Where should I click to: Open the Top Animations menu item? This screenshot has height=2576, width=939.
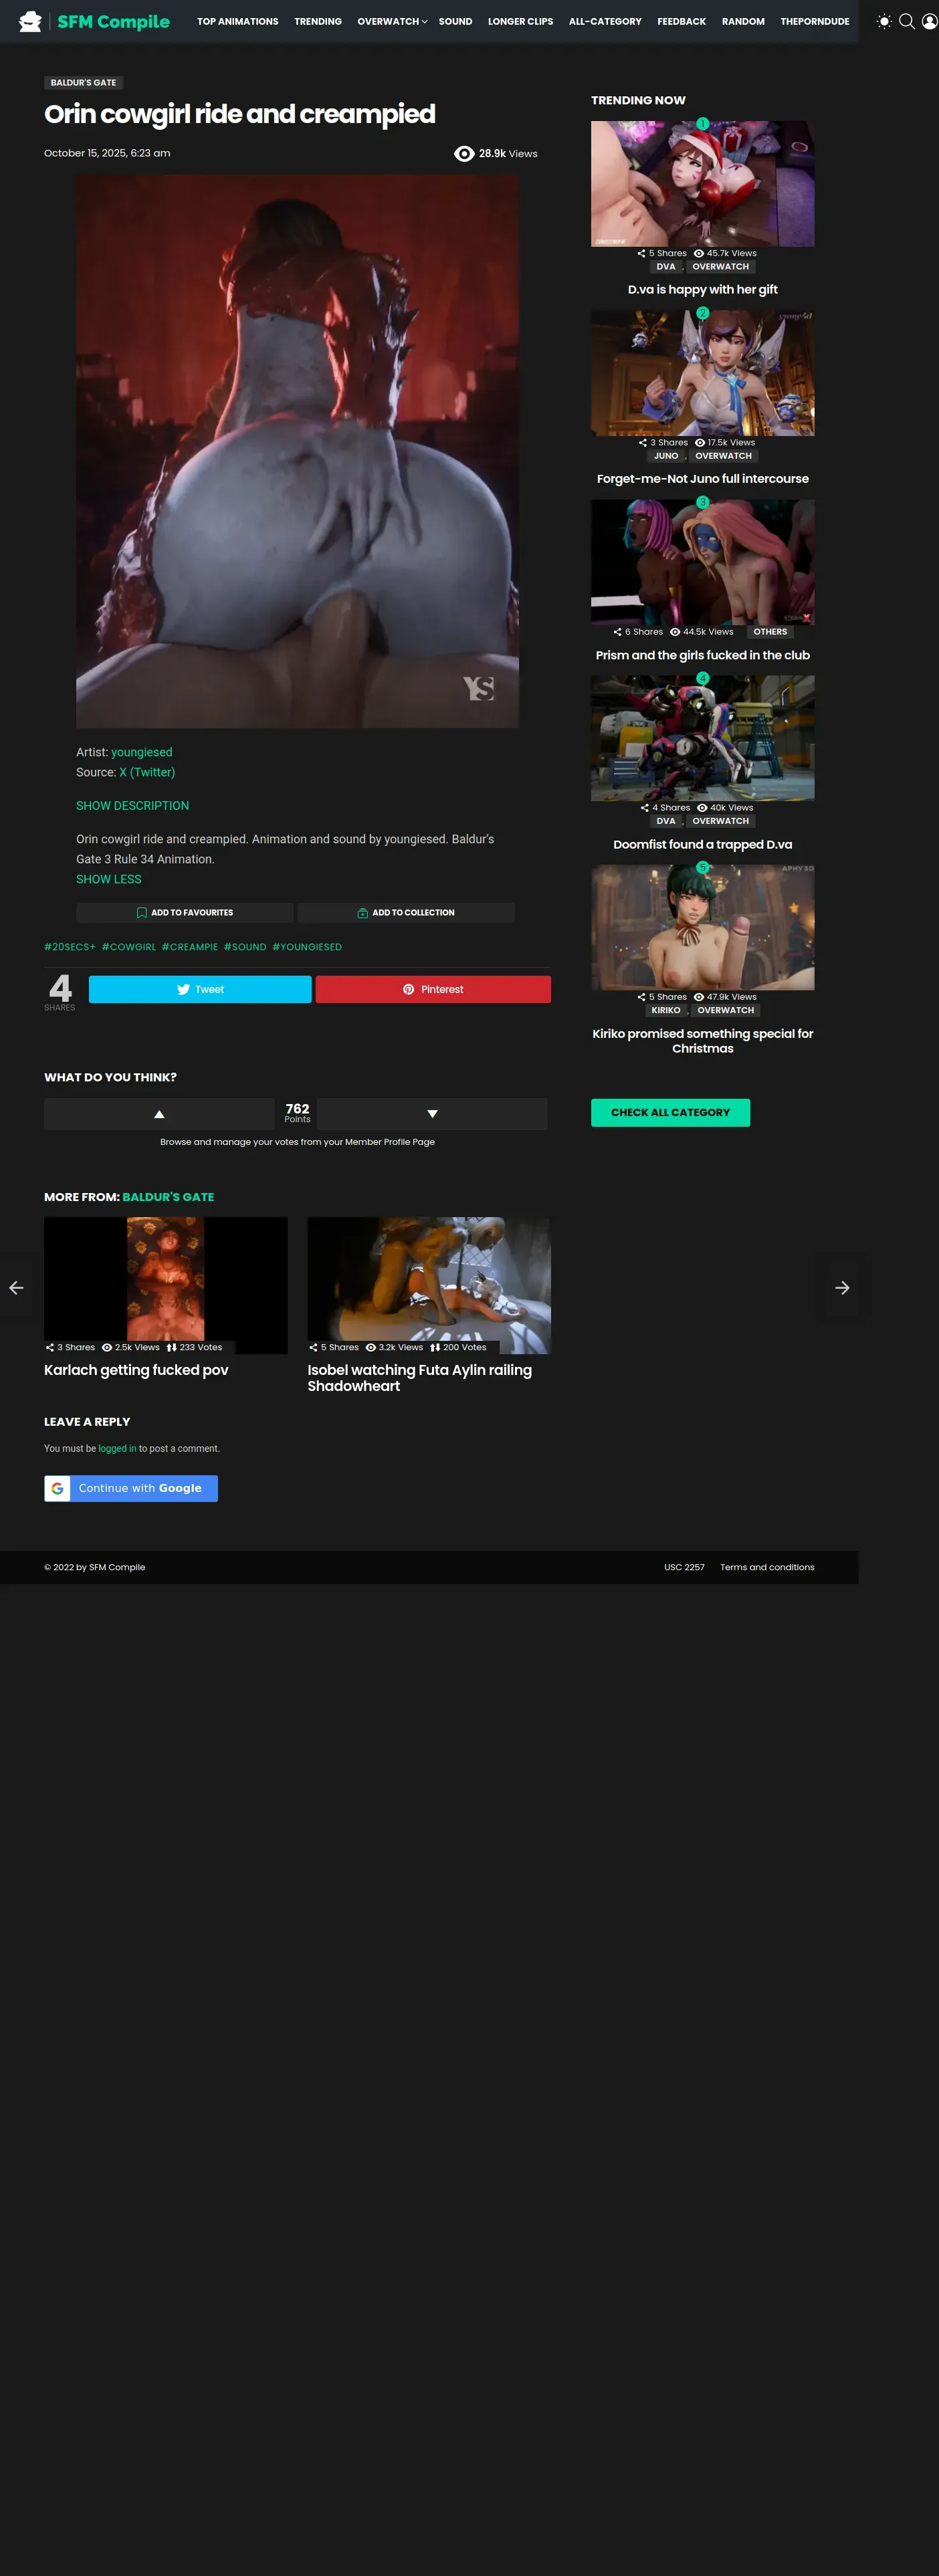point(238,21)
